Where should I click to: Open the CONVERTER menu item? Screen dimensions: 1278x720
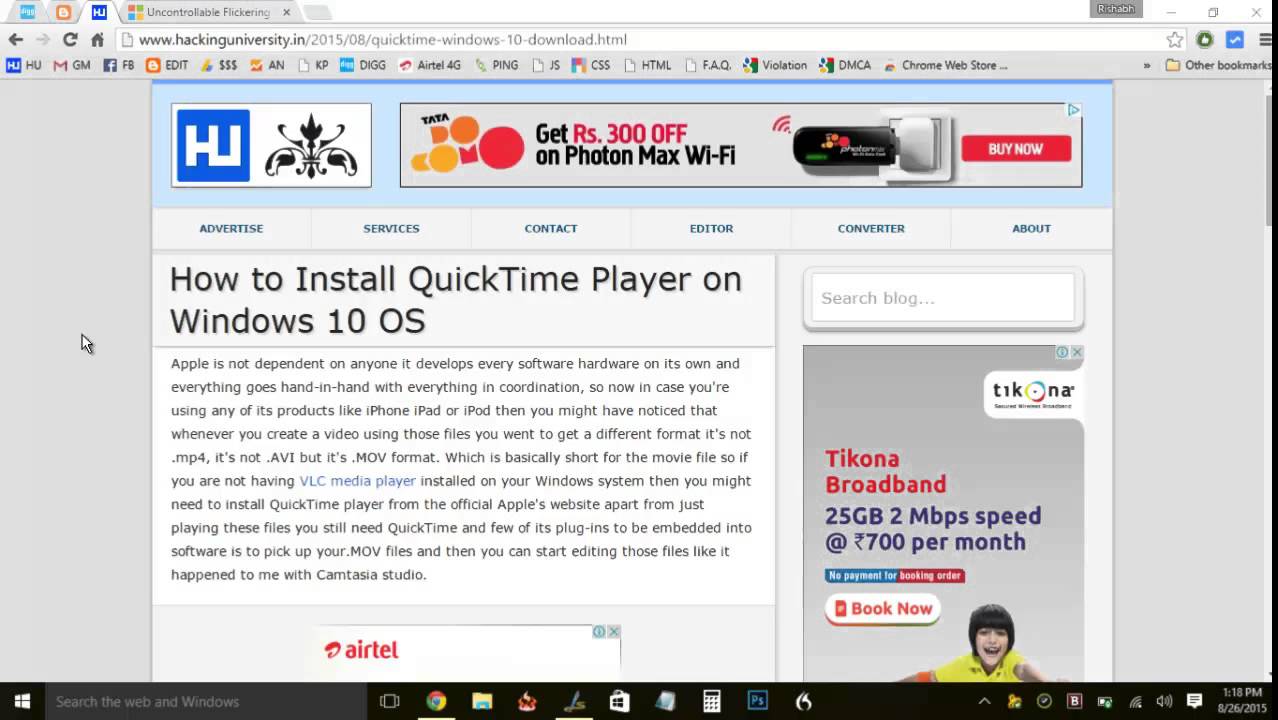(871, 228)
